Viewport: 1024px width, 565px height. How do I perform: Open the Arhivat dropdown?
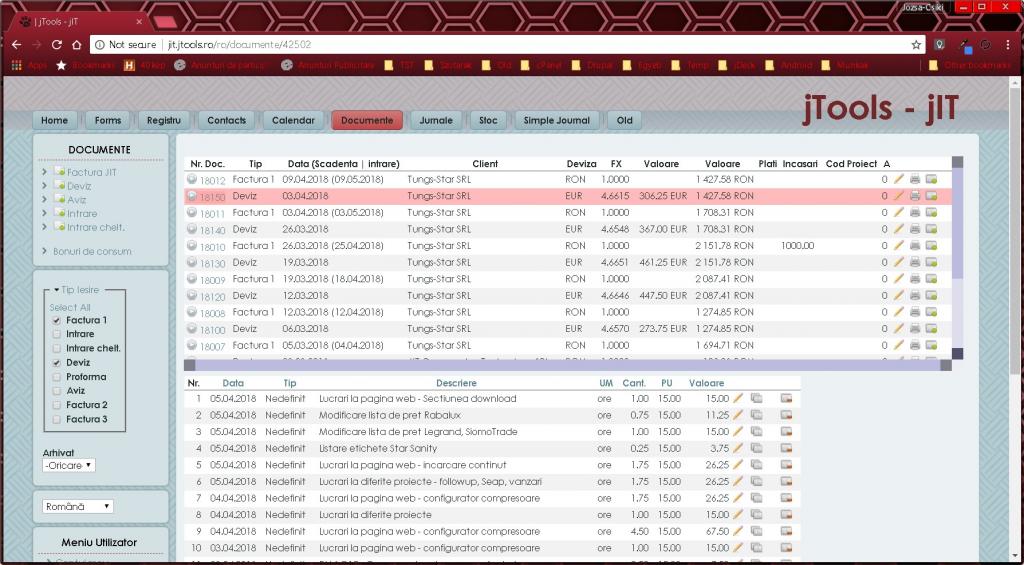click(x=69, y=465)
